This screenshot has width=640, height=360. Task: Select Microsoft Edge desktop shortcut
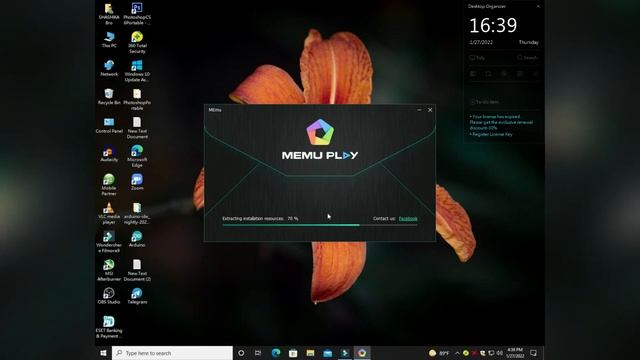[x=137, y=157]
